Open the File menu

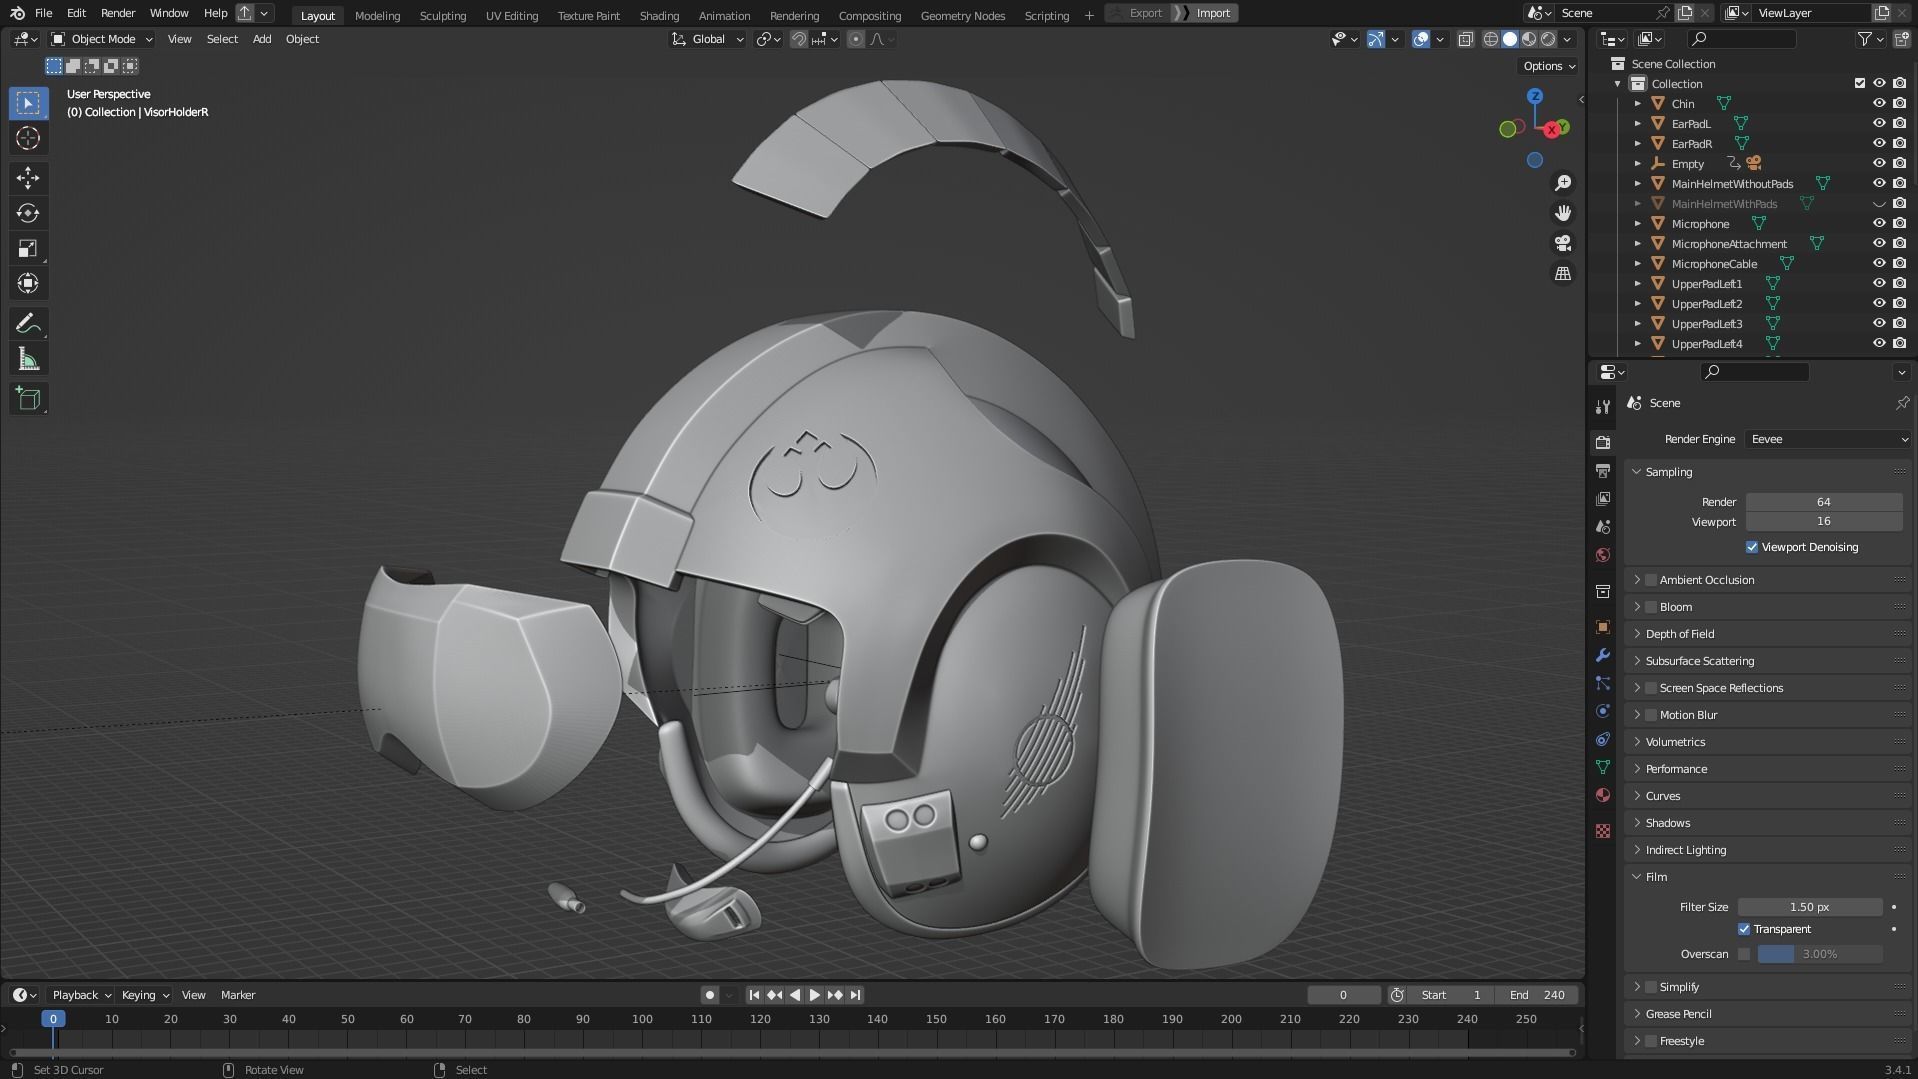(x=43, y=13)
